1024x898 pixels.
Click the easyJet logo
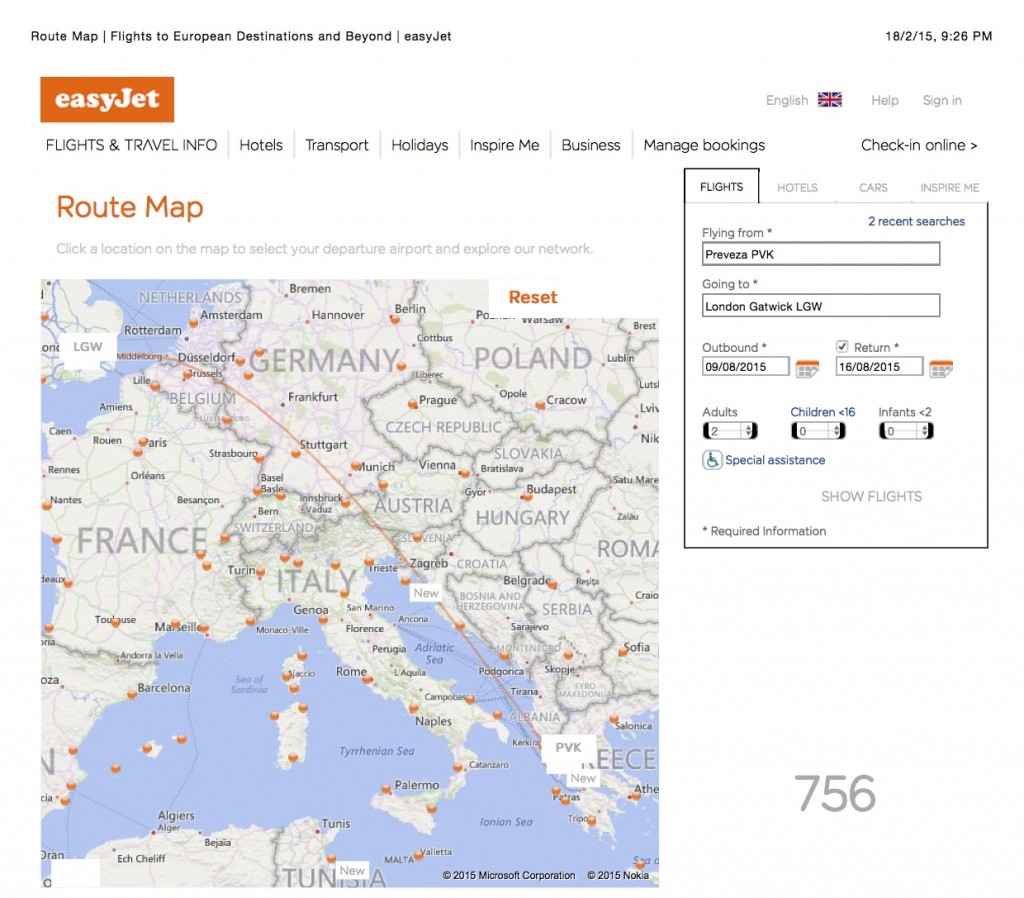tap(107, 99)
